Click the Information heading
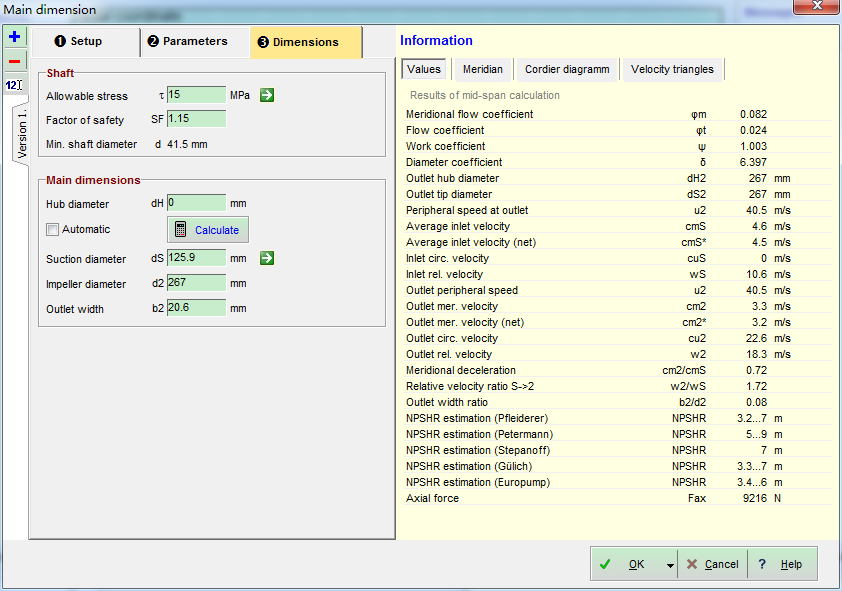Viewport: 842px width, 591px height. pyautogui.click(x=436, y=41)
